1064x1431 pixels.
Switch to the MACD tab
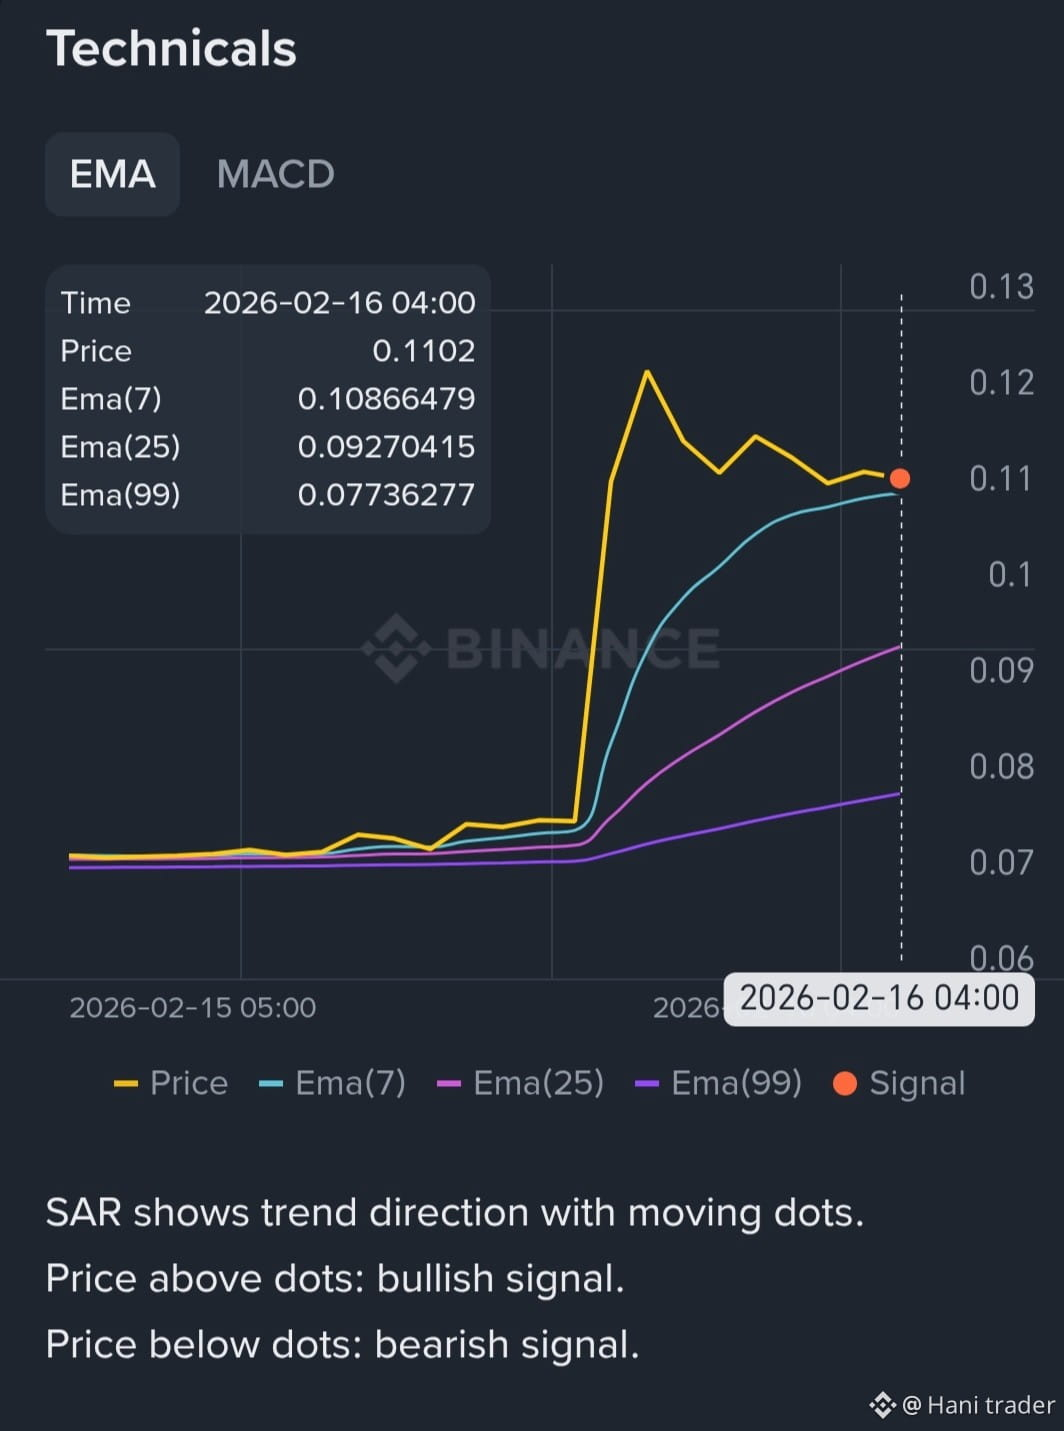point(275,174)
